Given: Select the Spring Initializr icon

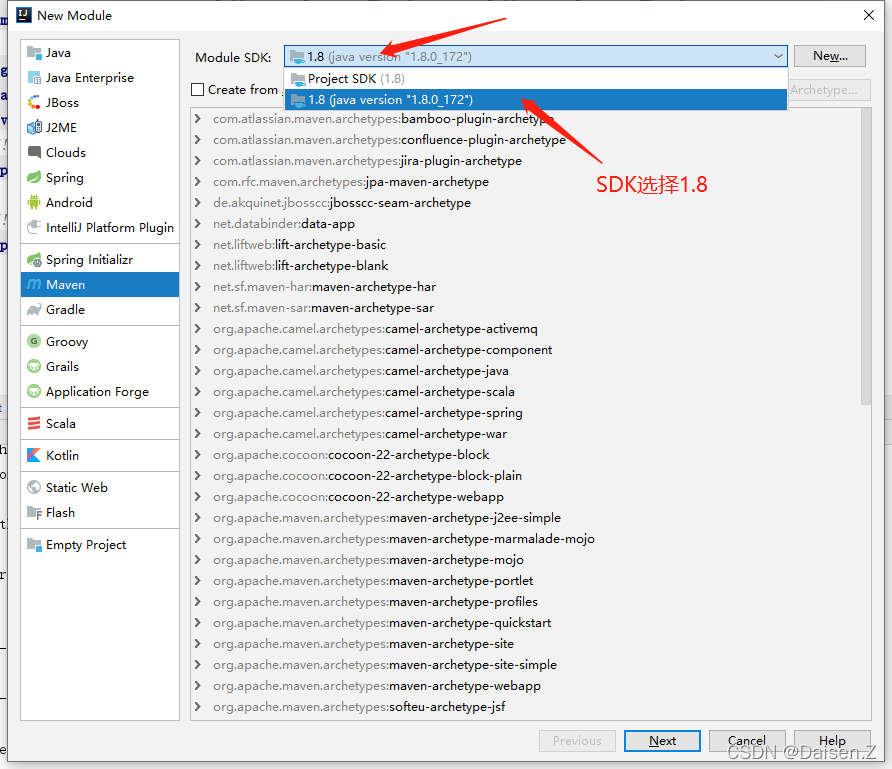Looking at the screenshot, I should [34, 260].
